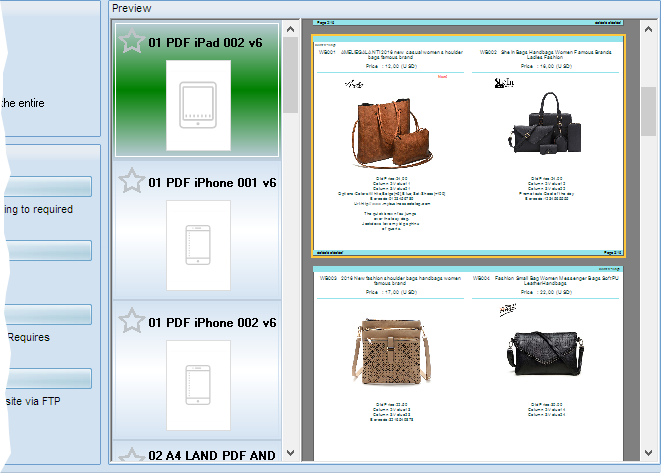This screenshot has height=473, width=661.
Task: Click the Price 19,00 (USD) text
Action: point(546,66)
